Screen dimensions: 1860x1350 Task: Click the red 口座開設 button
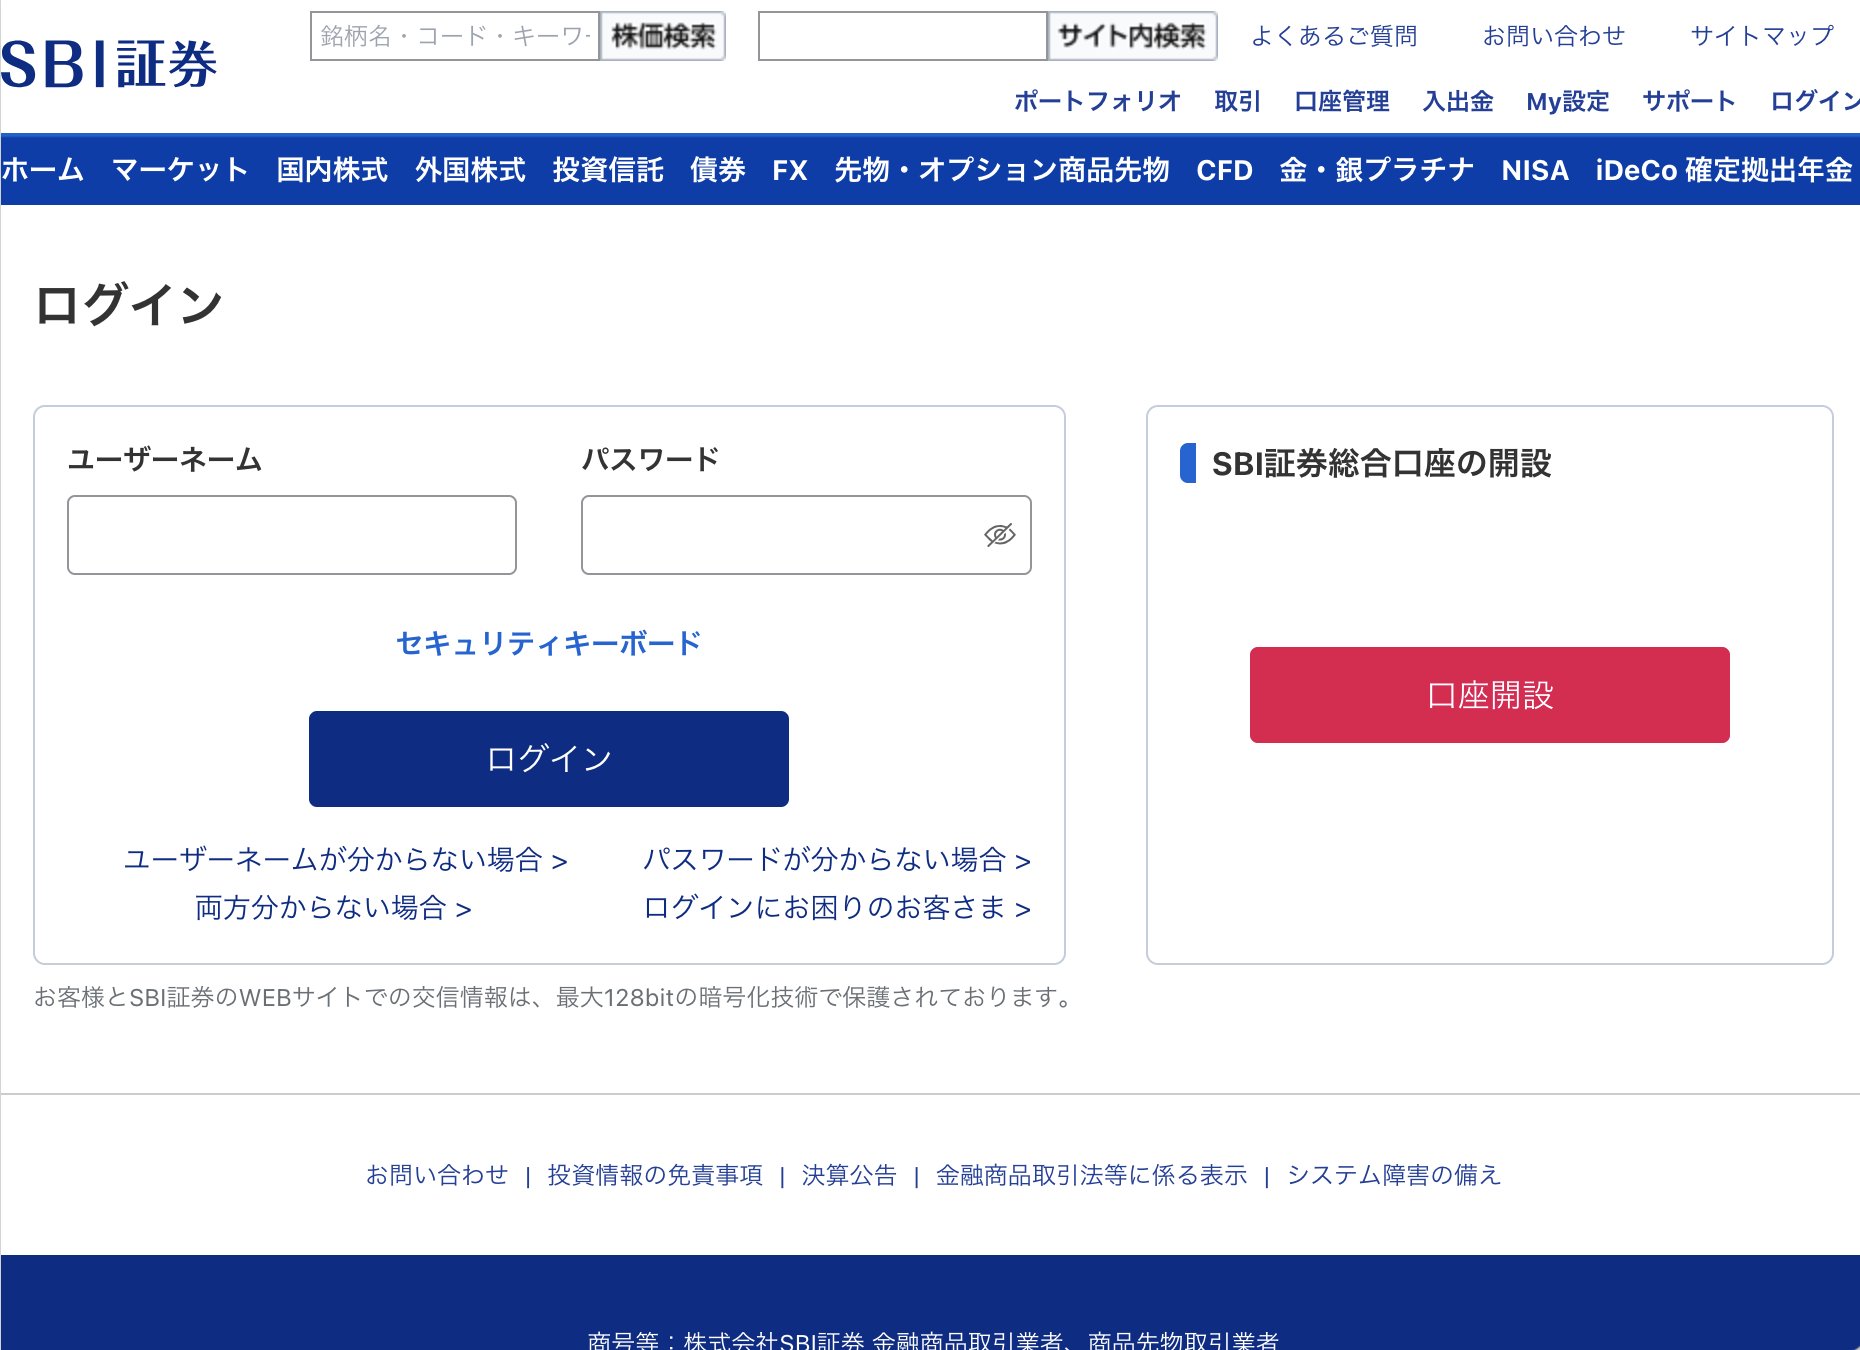click(x=1490, y=695)
